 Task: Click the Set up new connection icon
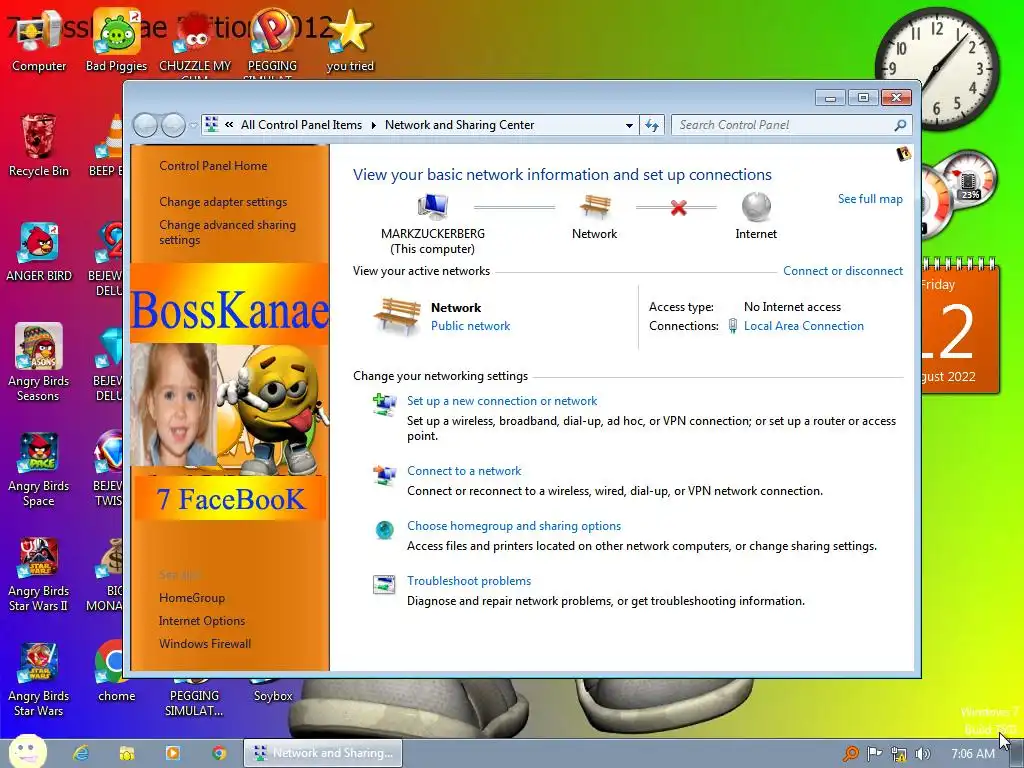click(x=384, y=404)
